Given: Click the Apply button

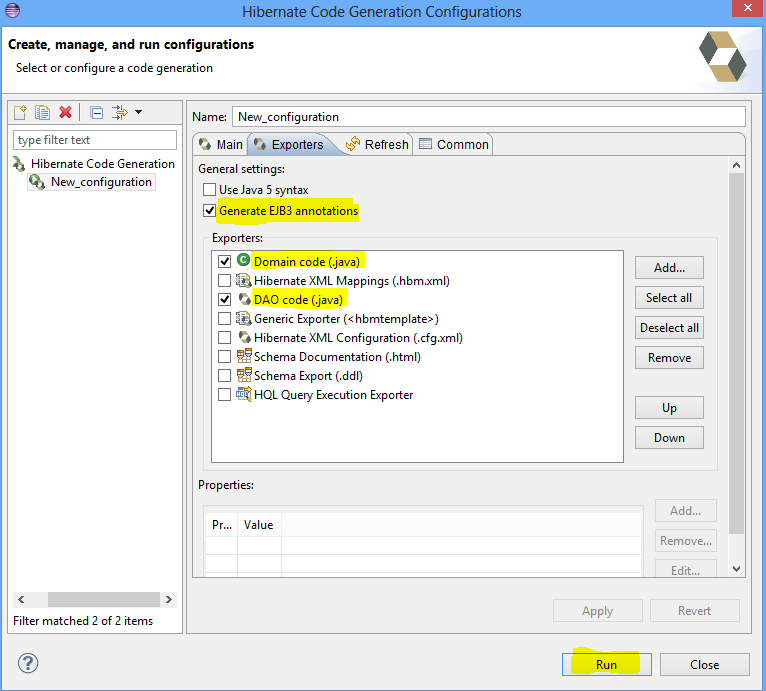Looking at the screenshot, I should click(597, 611).
